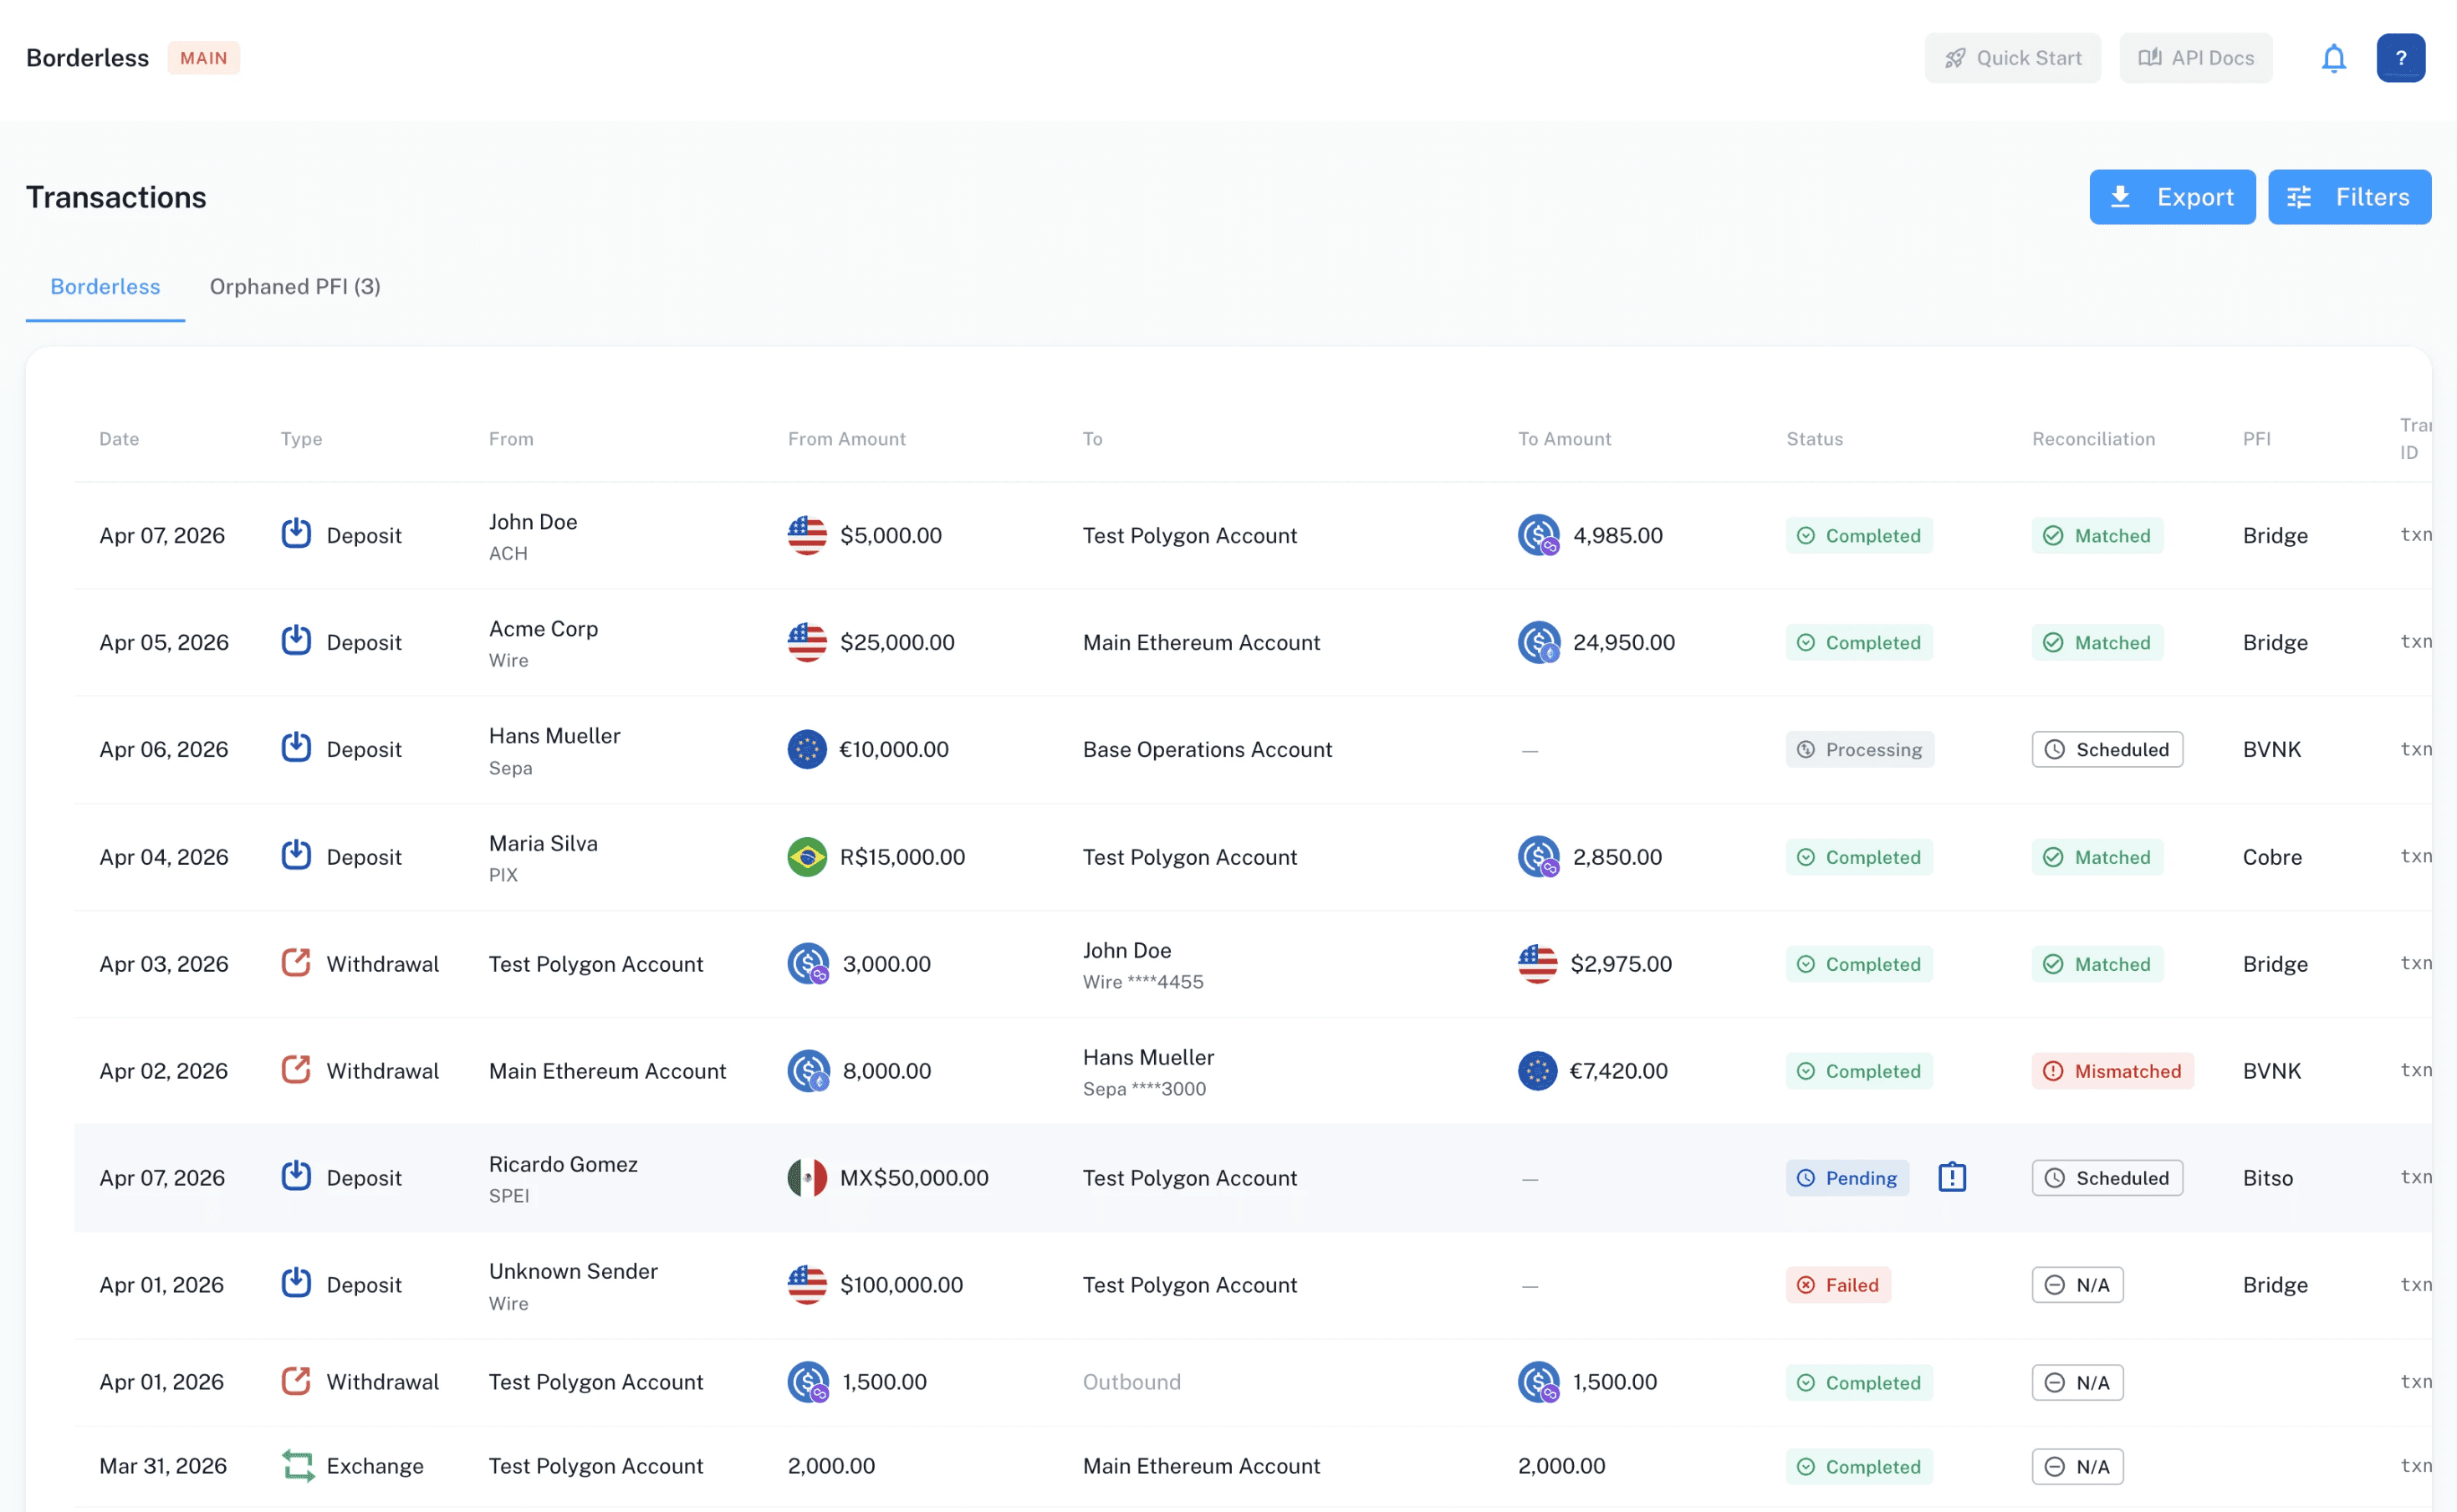The height and width of the screenshot is (1512, 2457).
Task: Click the Brazil flag next to R$15,000.00
Action: click(806, 856)
